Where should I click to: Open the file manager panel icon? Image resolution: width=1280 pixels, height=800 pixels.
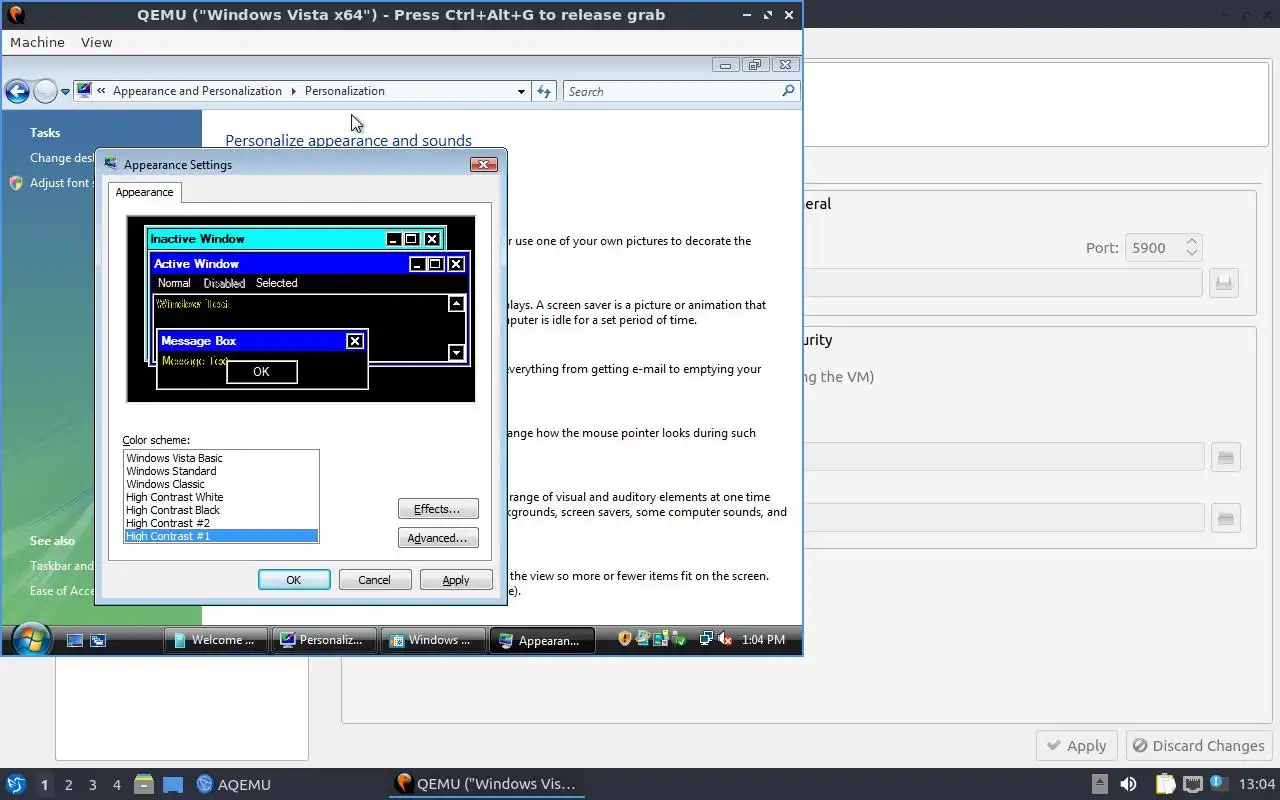click(x=143, y=784)
